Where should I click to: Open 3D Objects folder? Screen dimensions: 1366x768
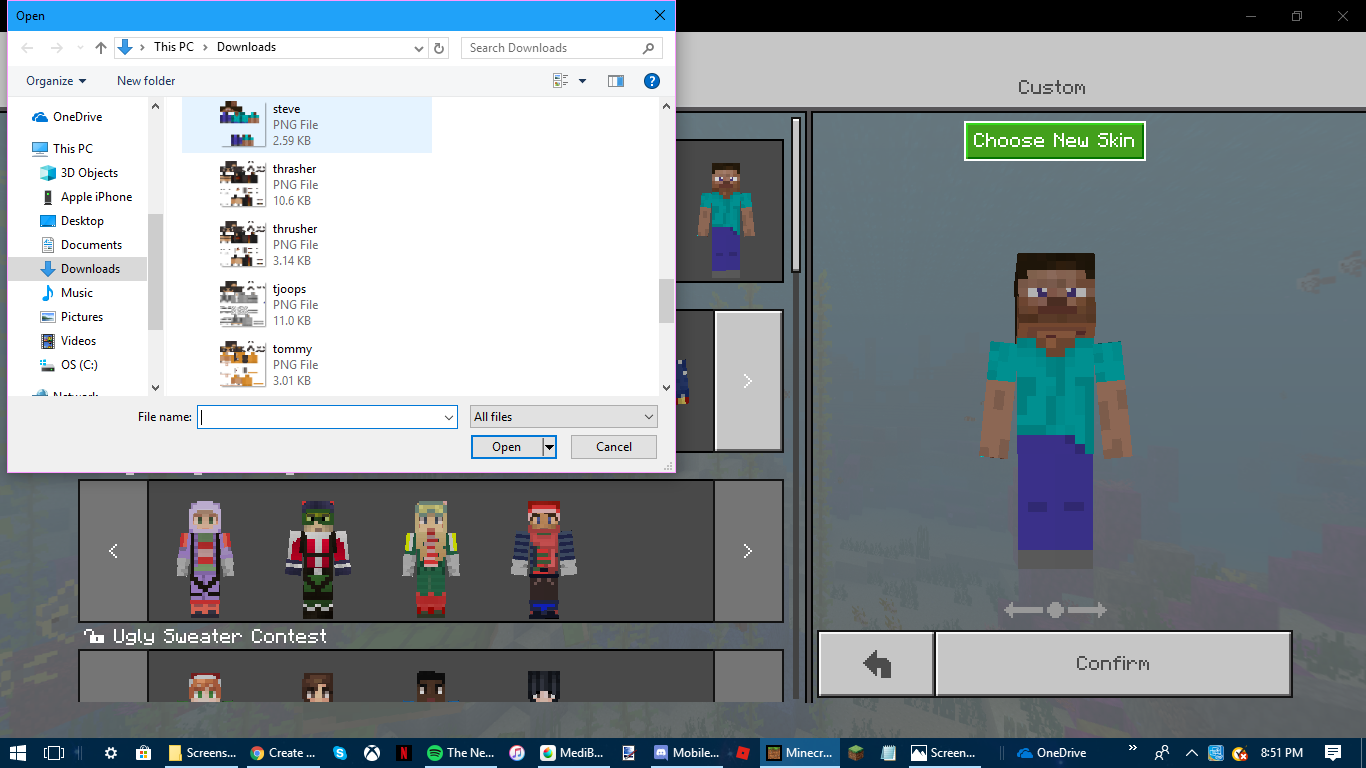(89, 173)
